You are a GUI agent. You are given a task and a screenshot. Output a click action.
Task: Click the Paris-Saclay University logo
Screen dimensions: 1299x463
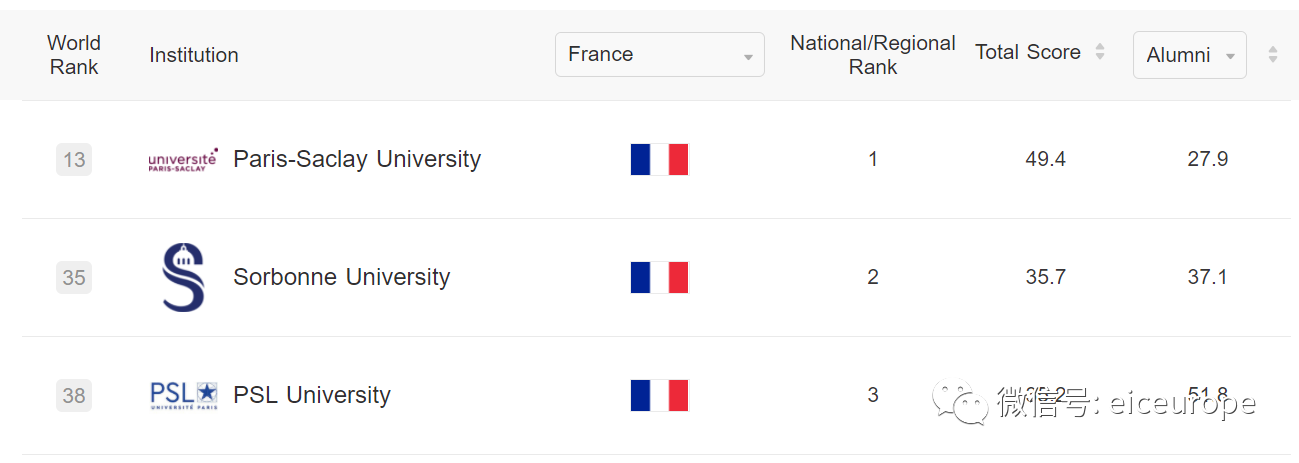click(x=183, y=160)
